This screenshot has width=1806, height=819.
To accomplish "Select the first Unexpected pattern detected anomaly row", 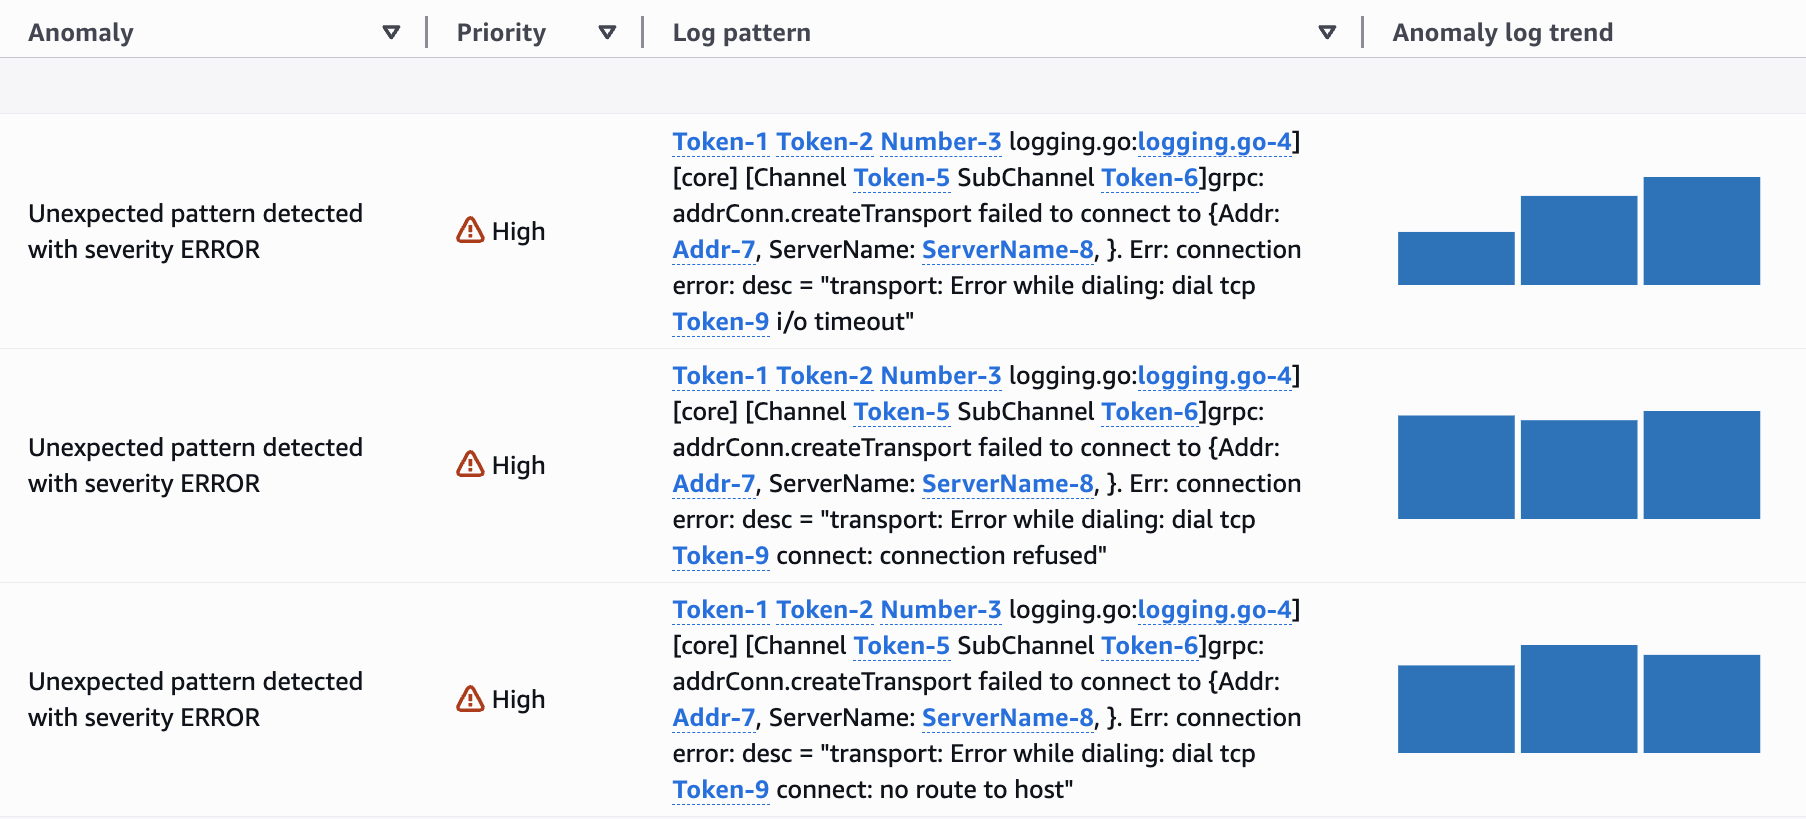I will tap(196, 231).
